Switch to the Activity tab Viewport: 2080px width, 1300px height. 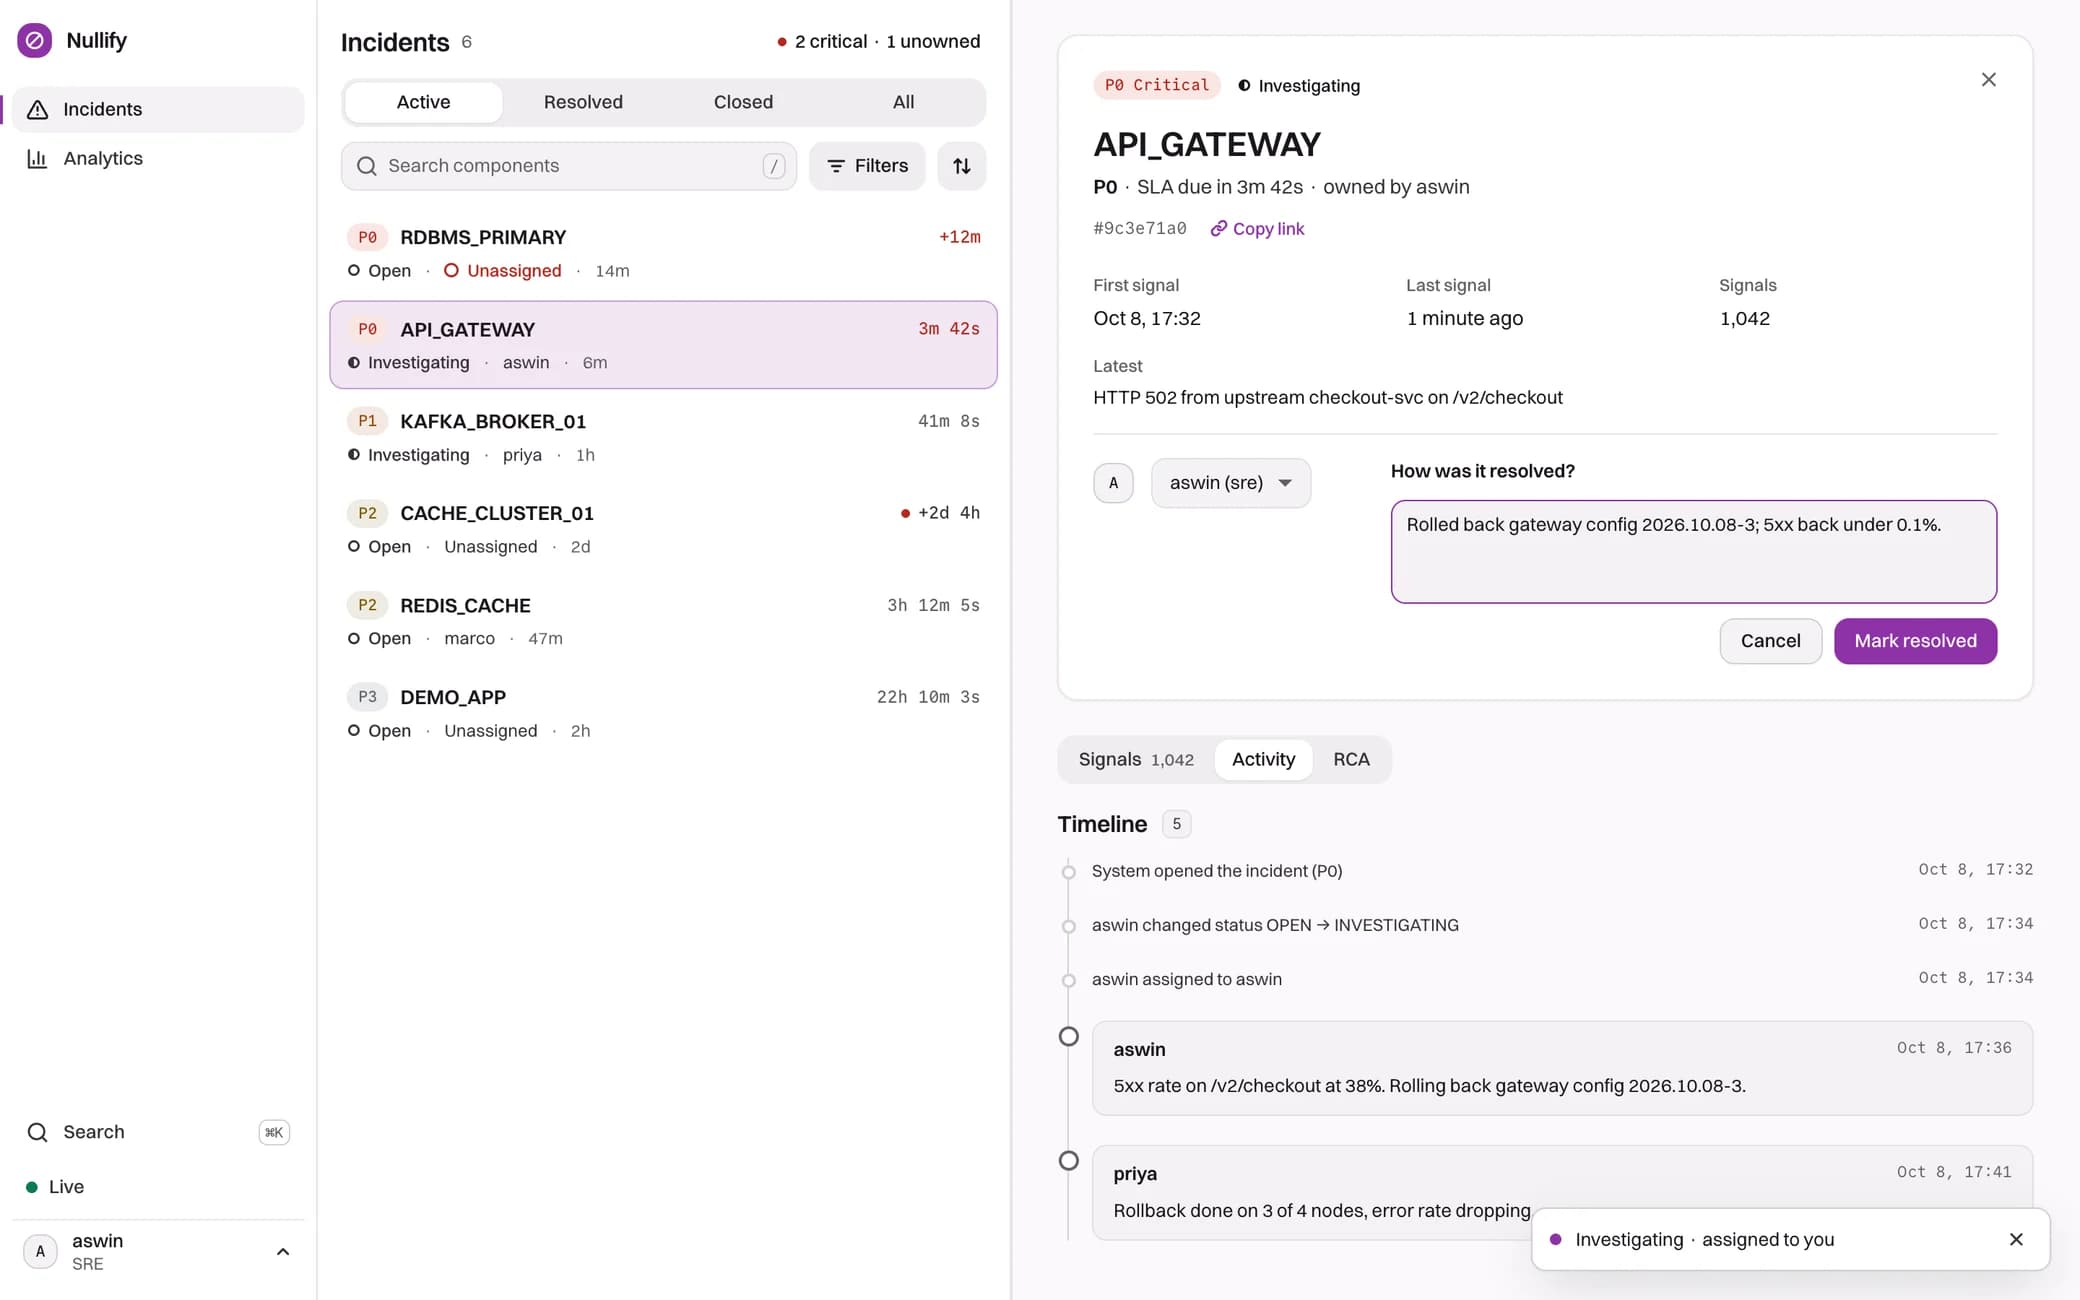click(x=1263, y=760)
